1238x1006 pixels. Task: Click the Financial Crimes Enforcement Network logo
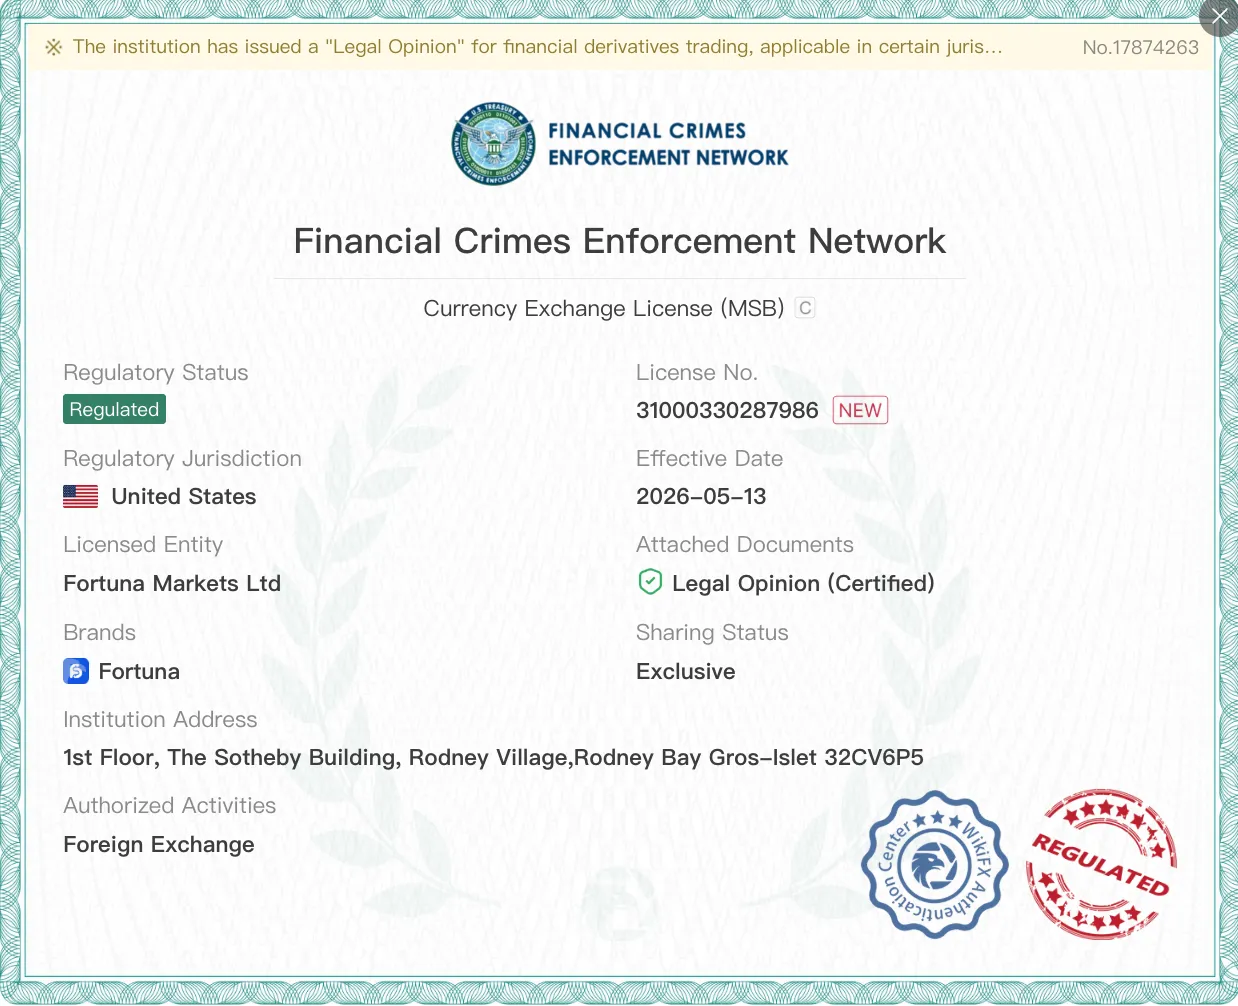click(x=620, y=144)
